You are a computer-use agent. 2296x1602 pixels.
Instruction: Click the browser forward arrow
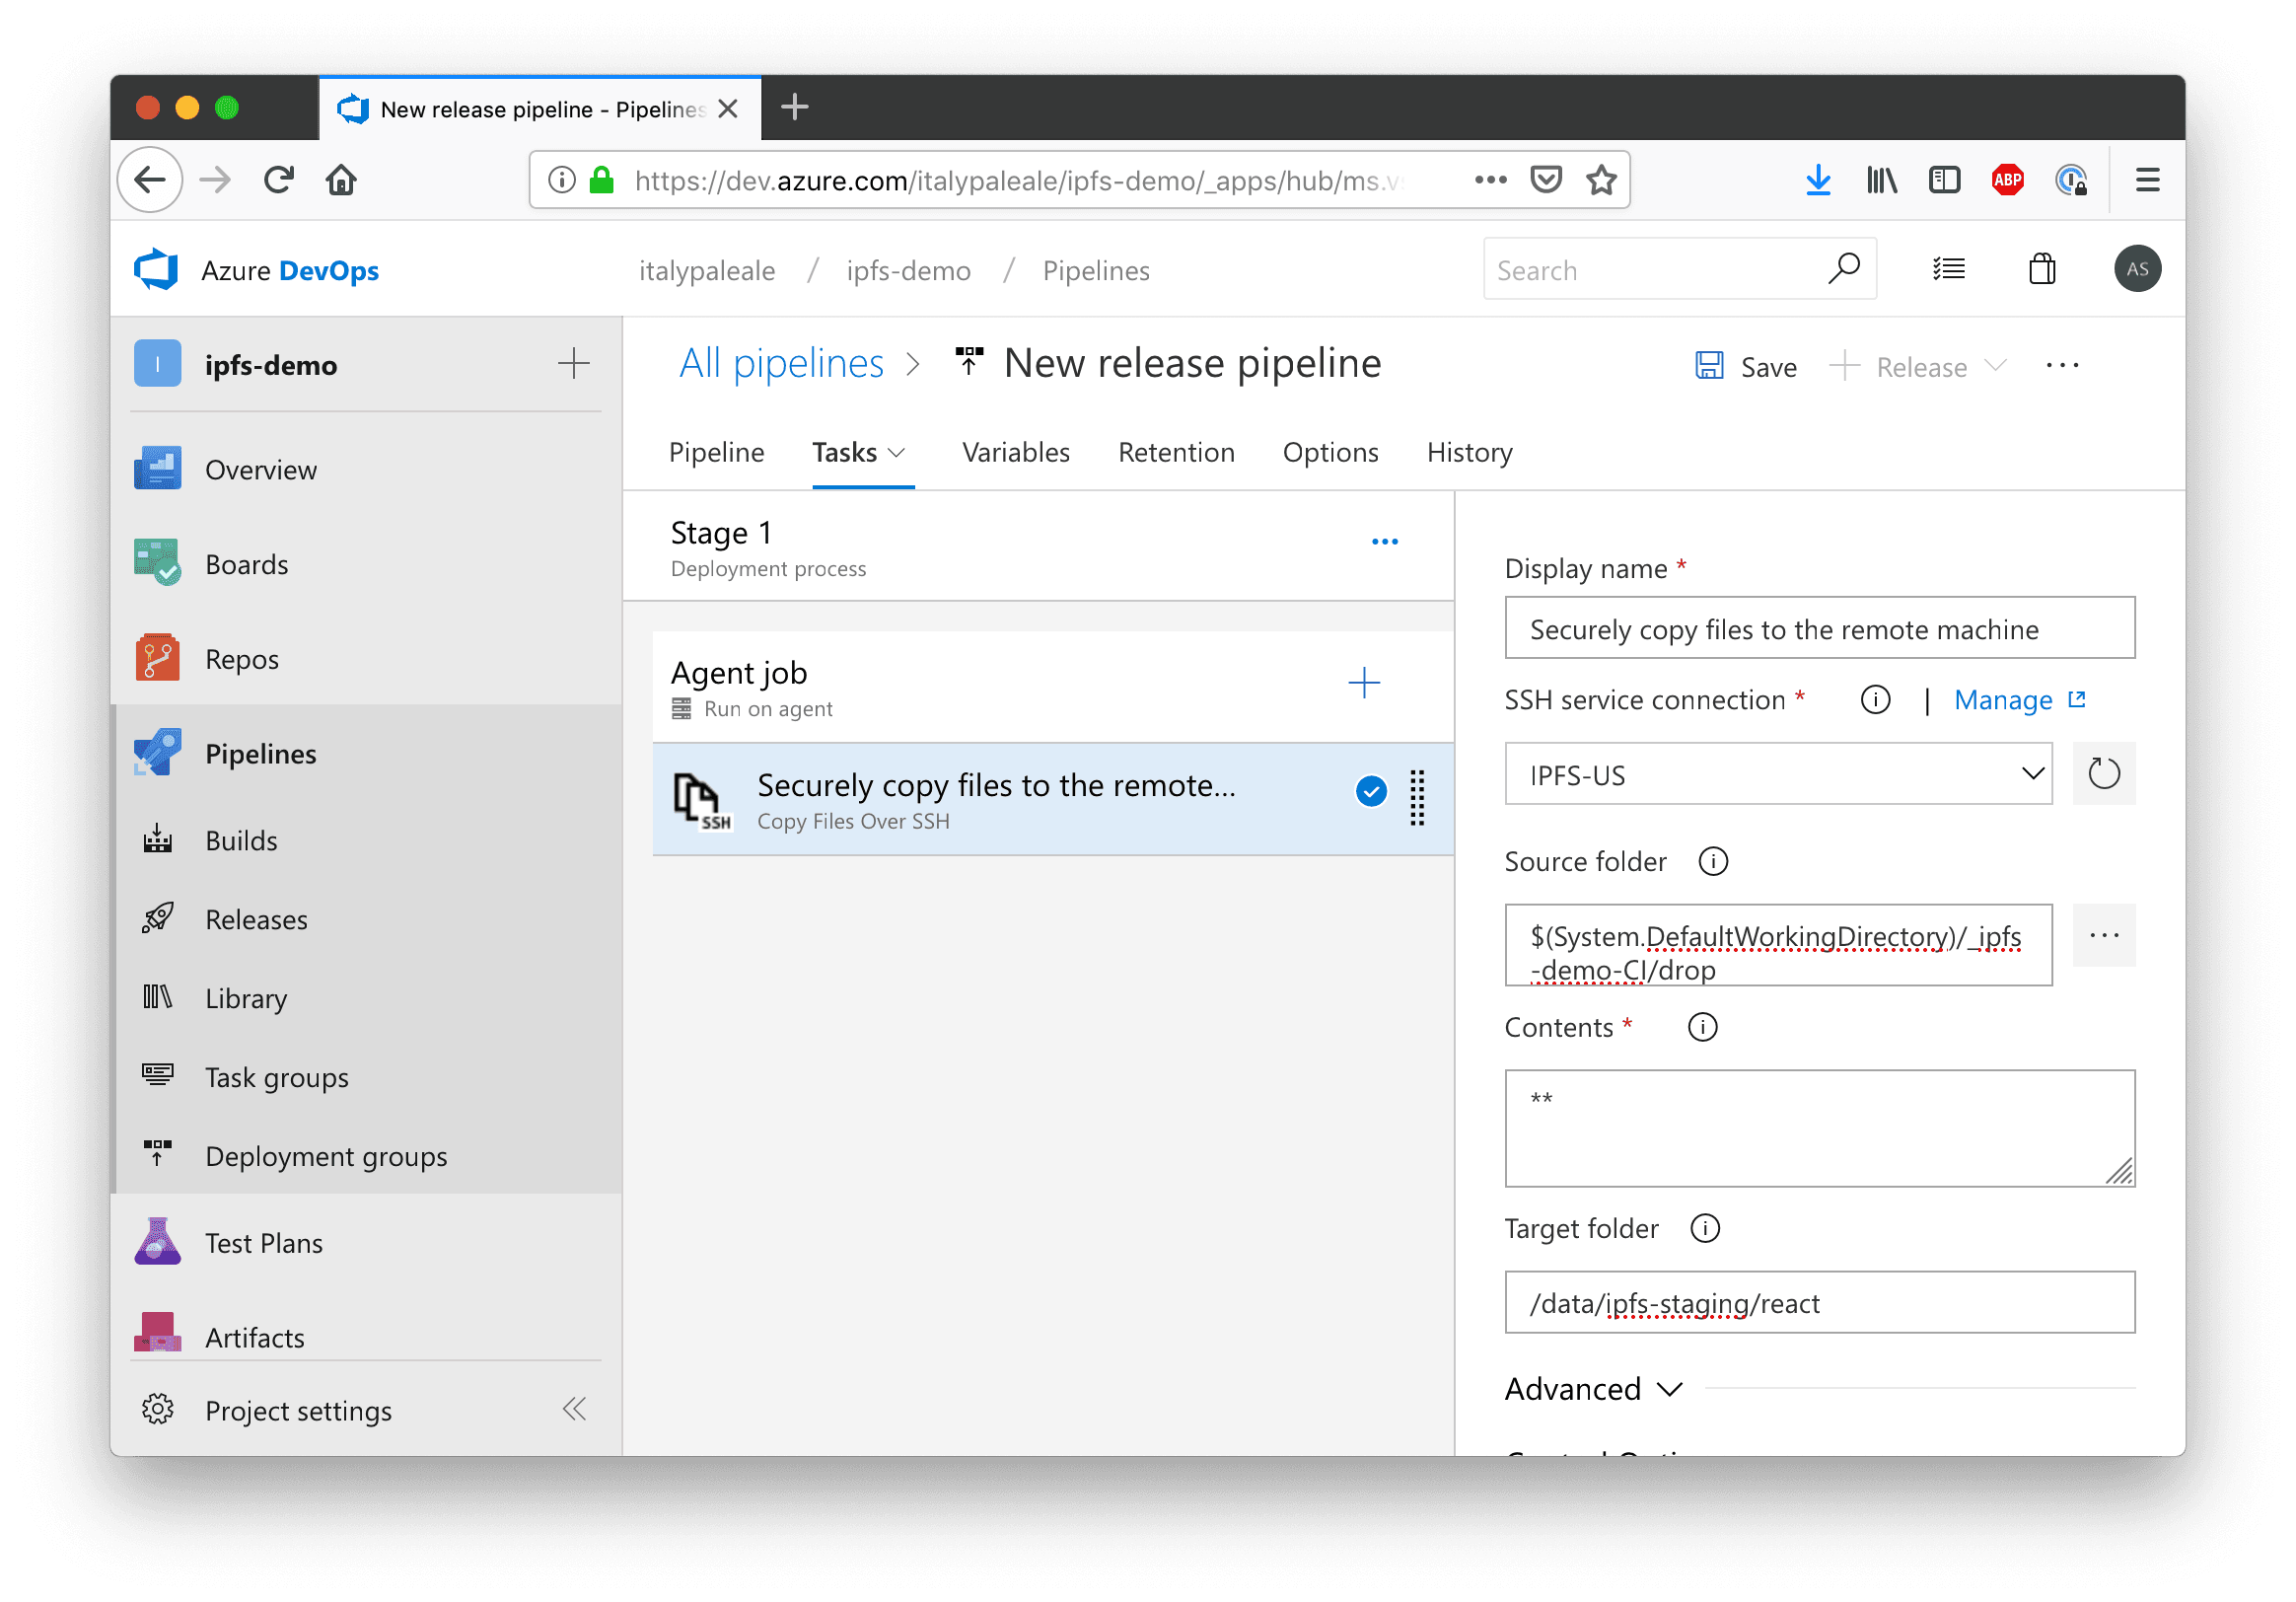(215, 180)
